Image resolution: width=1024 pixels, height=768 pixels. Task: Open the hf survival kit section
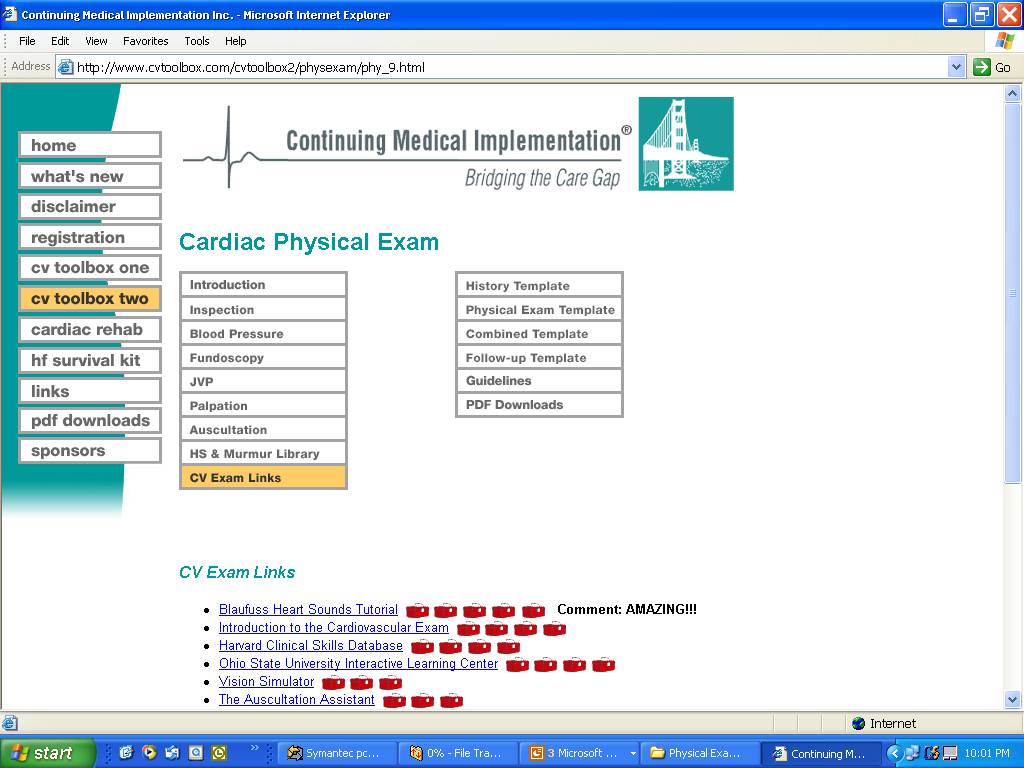[89, 360]
